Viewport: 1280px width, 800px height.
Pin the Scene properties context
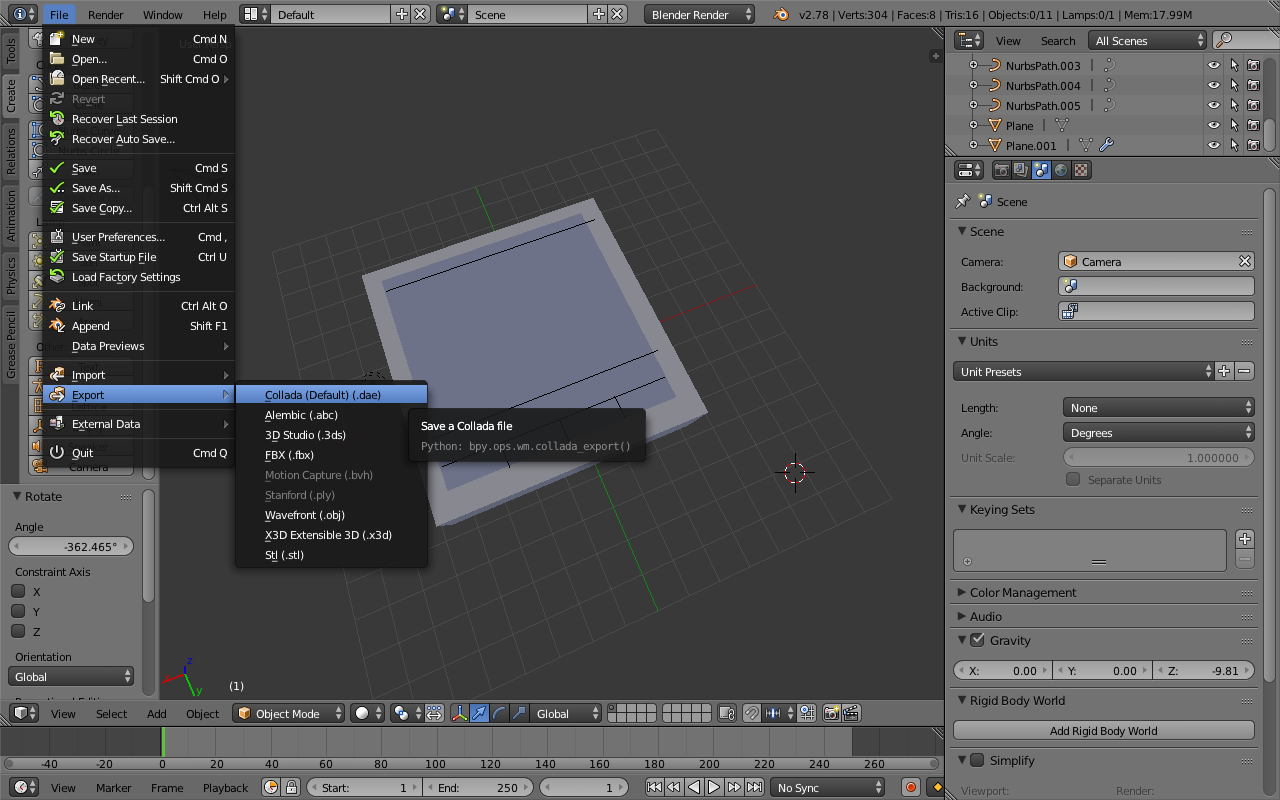(x=962, y=201)
